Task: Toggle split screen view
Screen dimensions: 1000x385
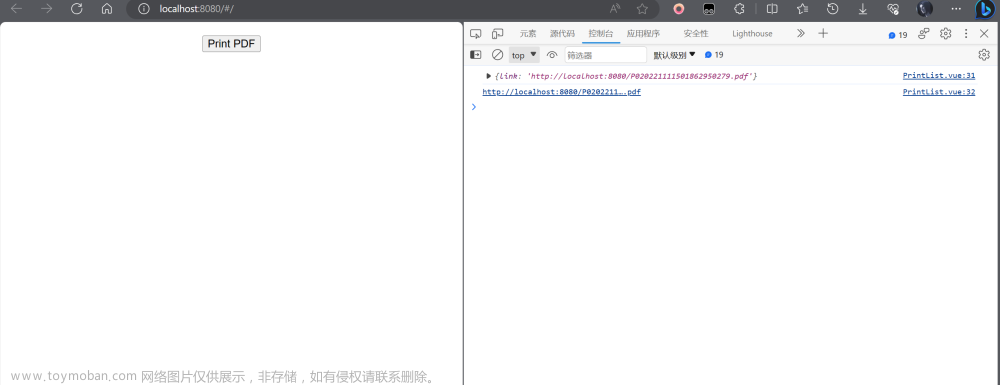Action: pyautogui.click(x=772, y=9)
